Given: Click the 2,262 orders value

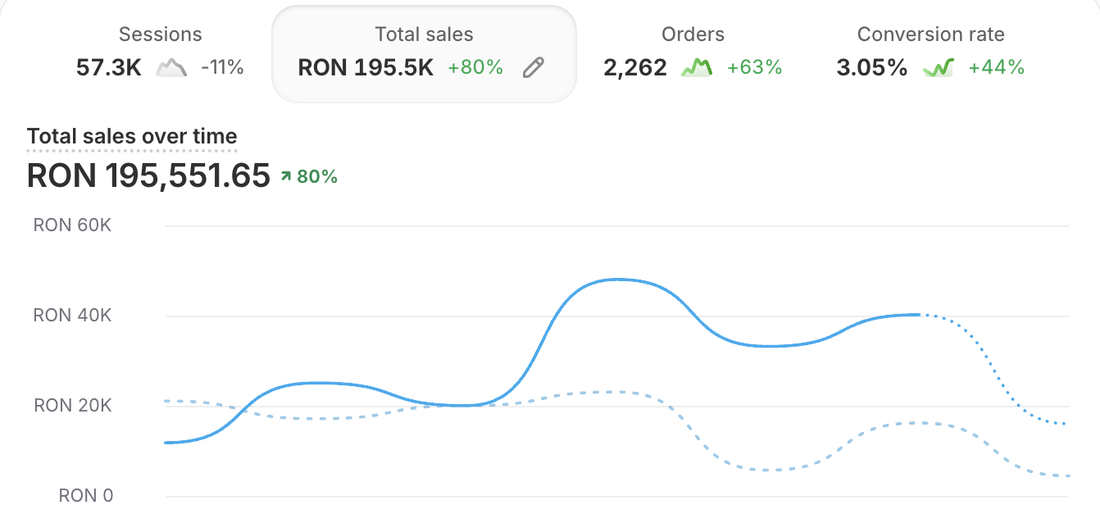Looking at the screenshot, I should [x=635, y=68].
